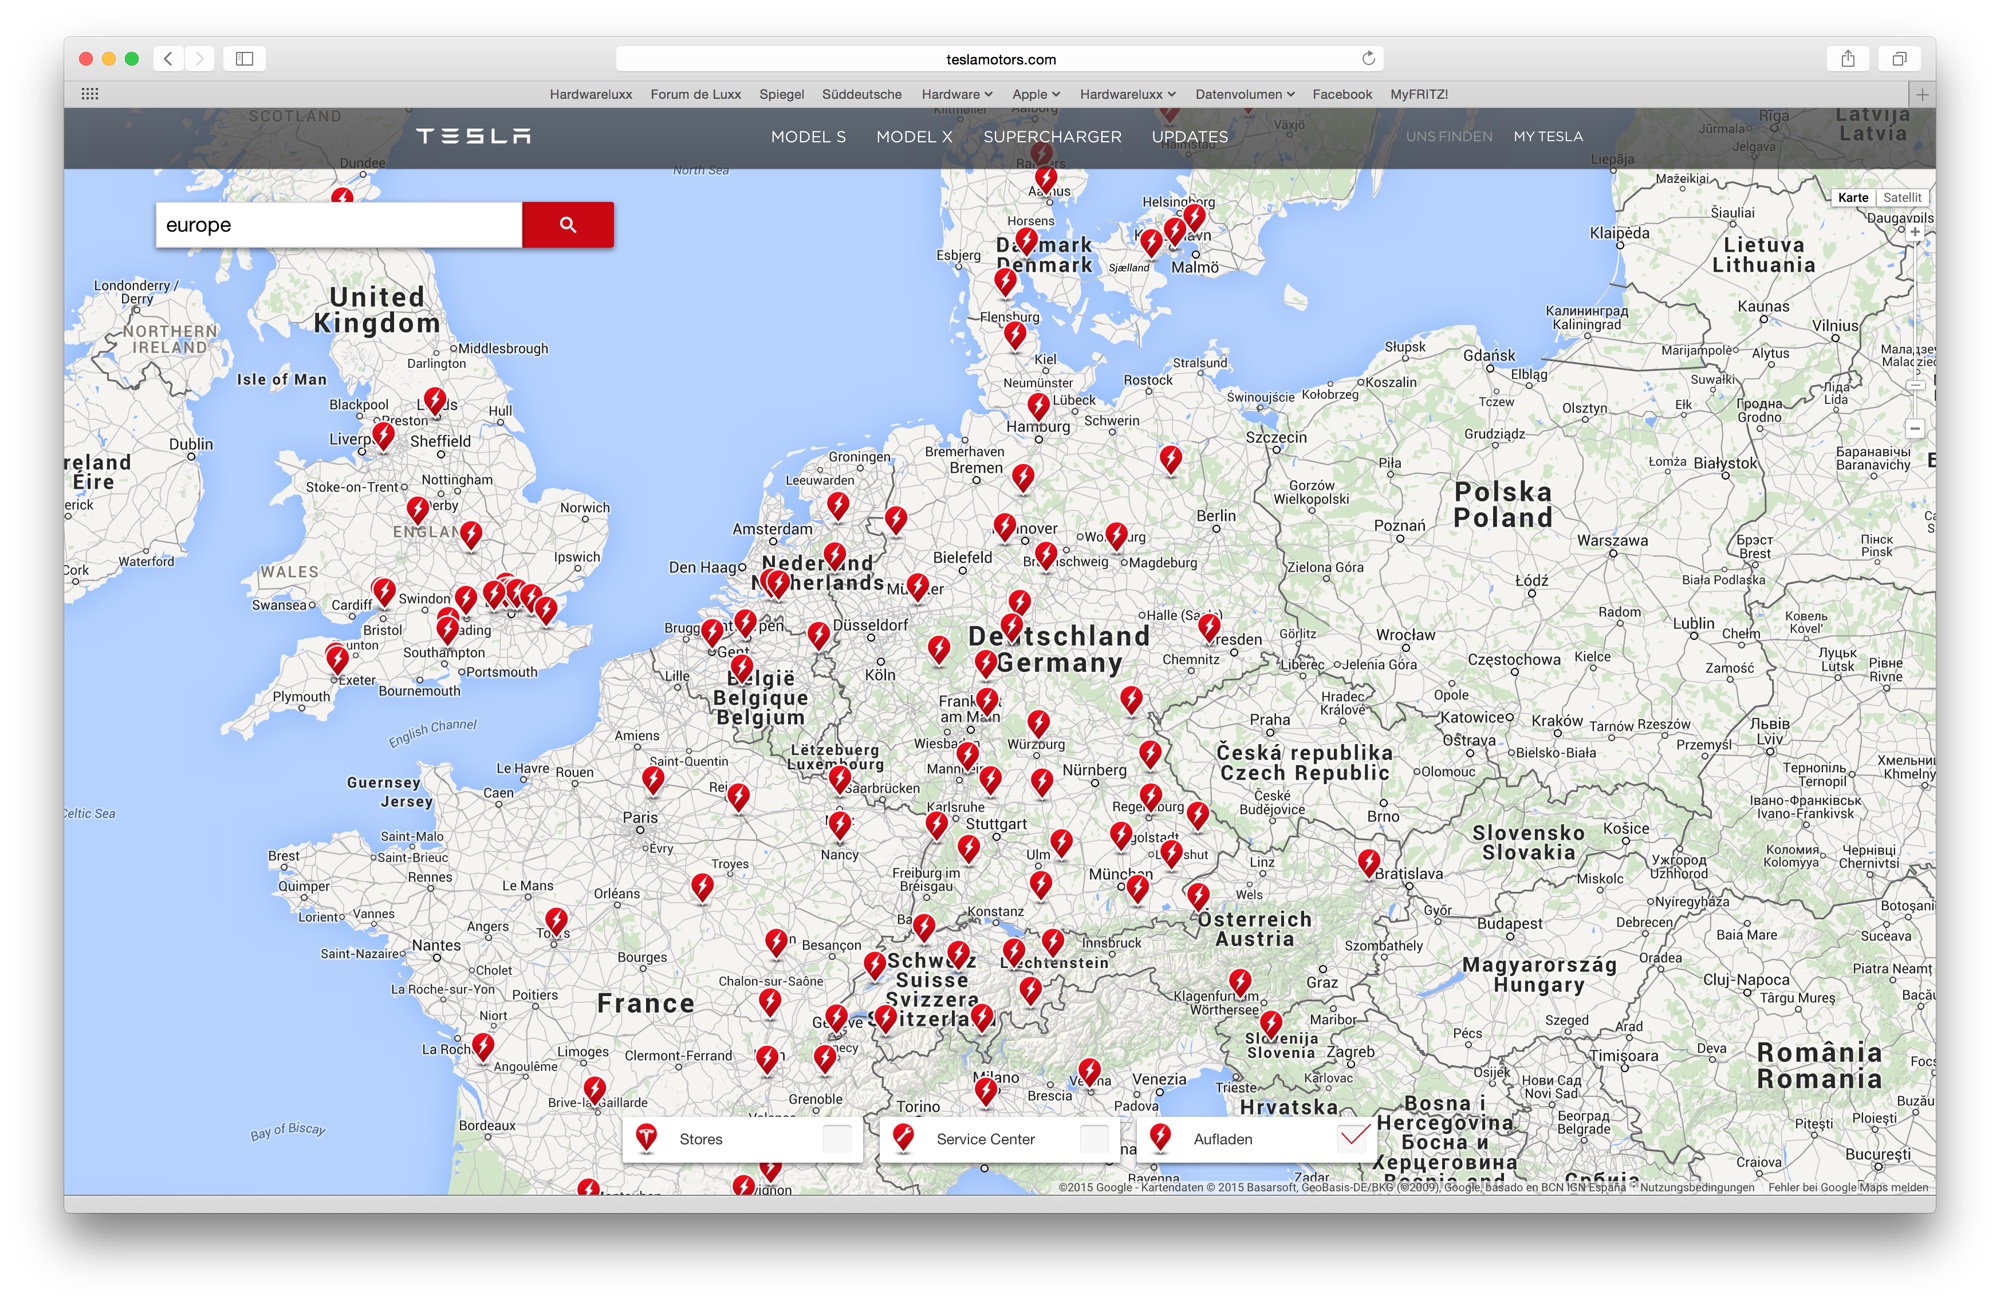Select Supercharger pin near Angoulême

tap(483, 1047)
